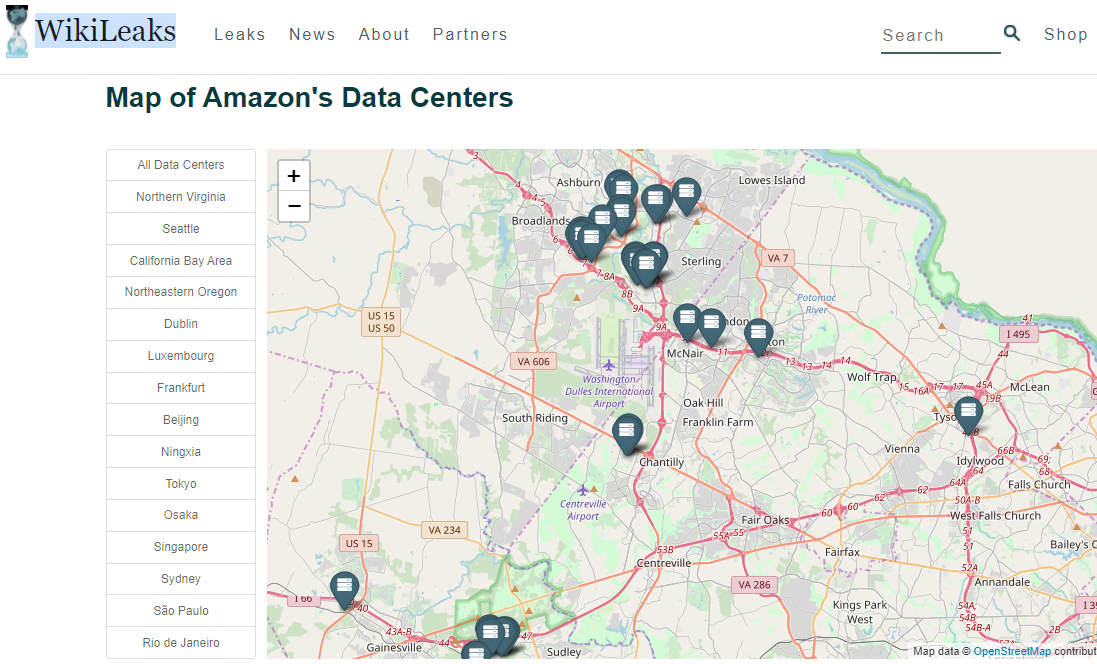The image size is (1097, 664).
Task: Click the search magnifier icon
Action: coord(1012,33)
